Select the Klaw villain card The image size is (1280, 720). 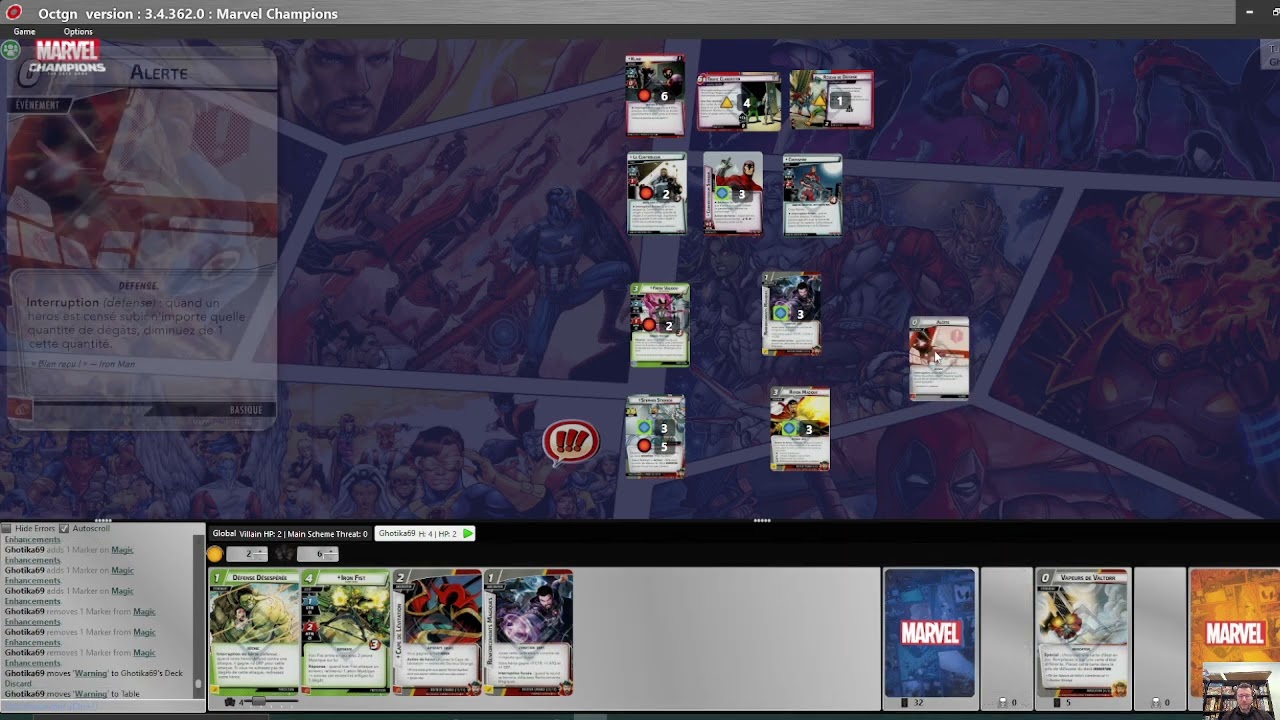tap(655, 96)
